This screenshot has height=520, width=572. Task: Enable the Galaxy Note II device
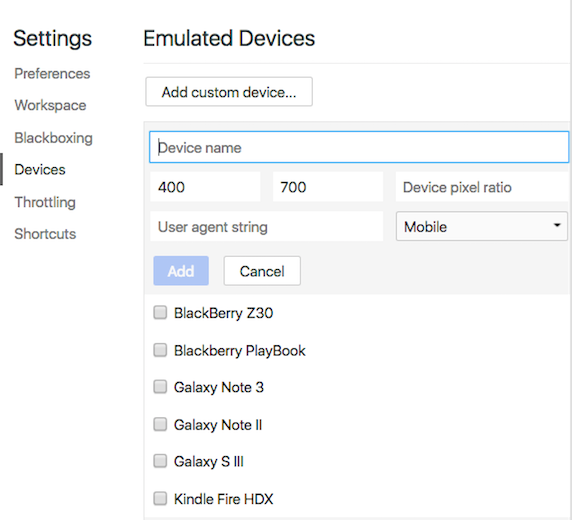click(x=160, y=424)
